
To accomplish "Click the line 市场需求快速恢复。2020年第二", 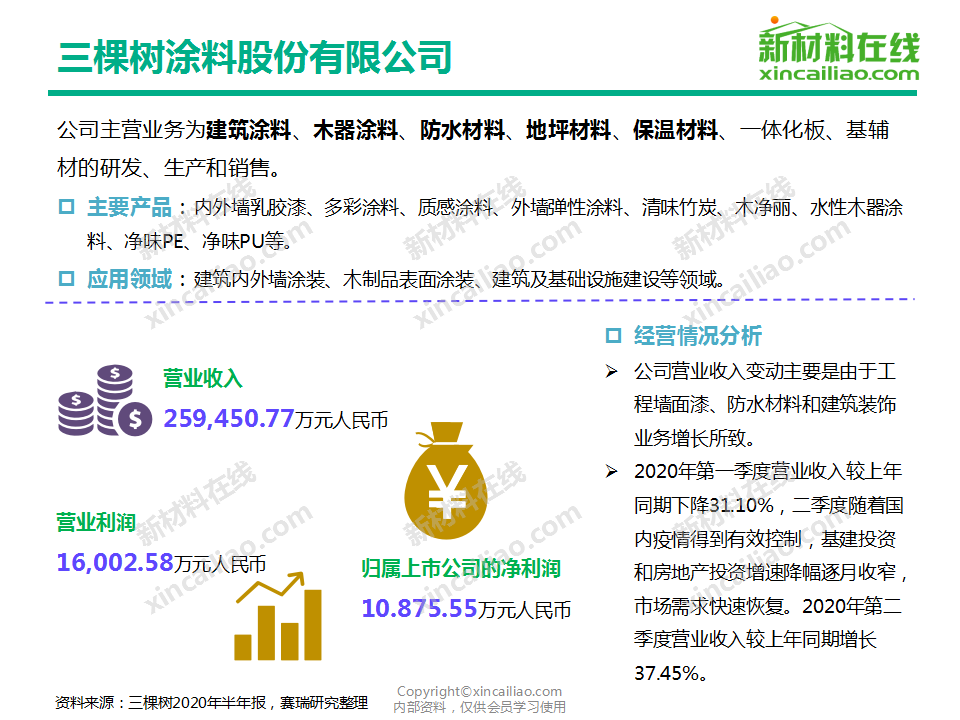I will 768,606.
